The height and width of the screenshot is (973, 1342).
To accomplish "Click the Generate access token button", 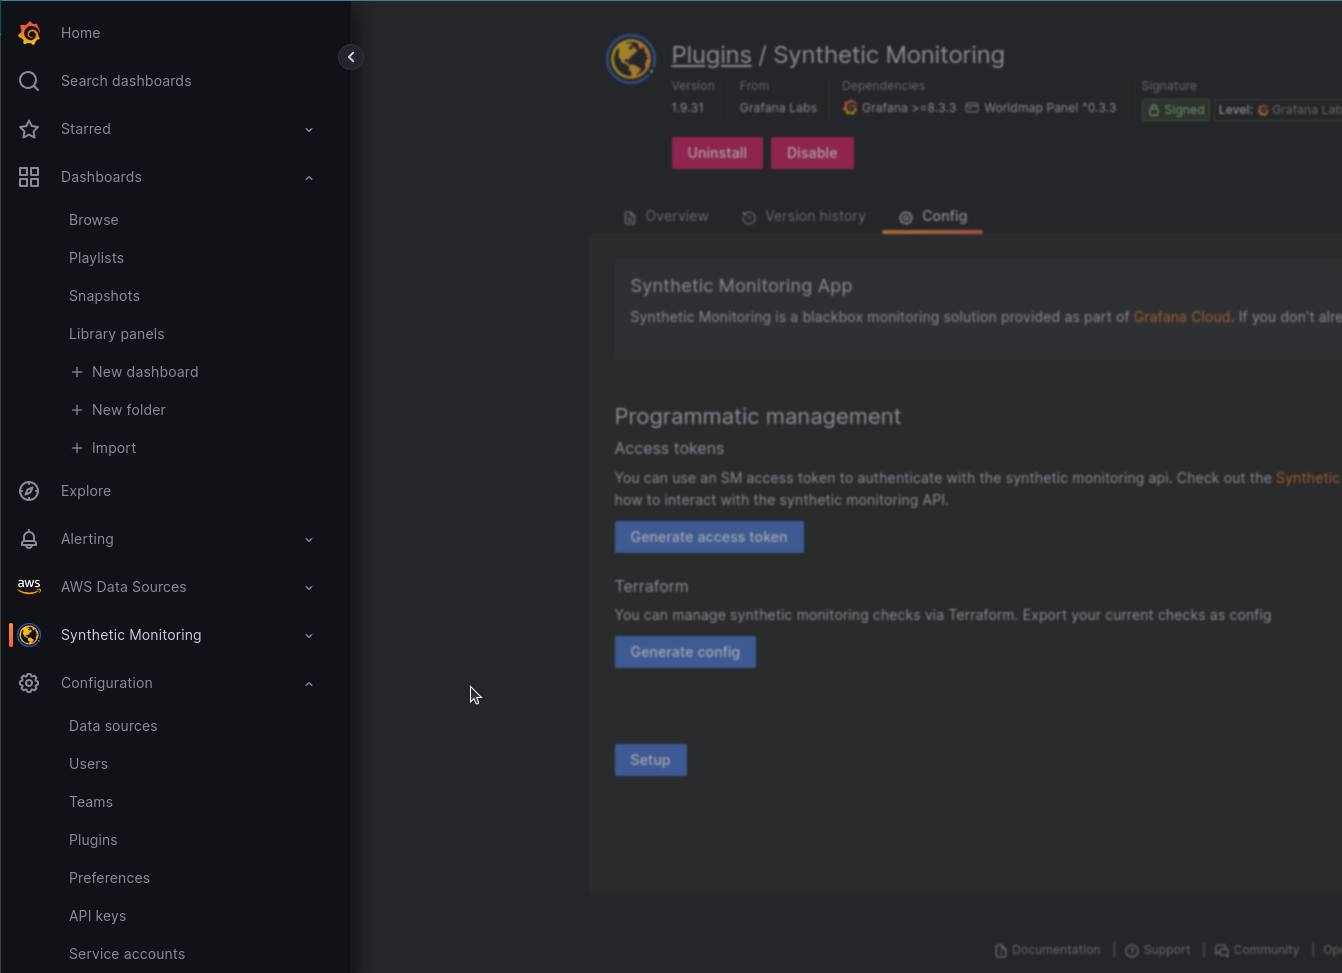I will 709,537.
